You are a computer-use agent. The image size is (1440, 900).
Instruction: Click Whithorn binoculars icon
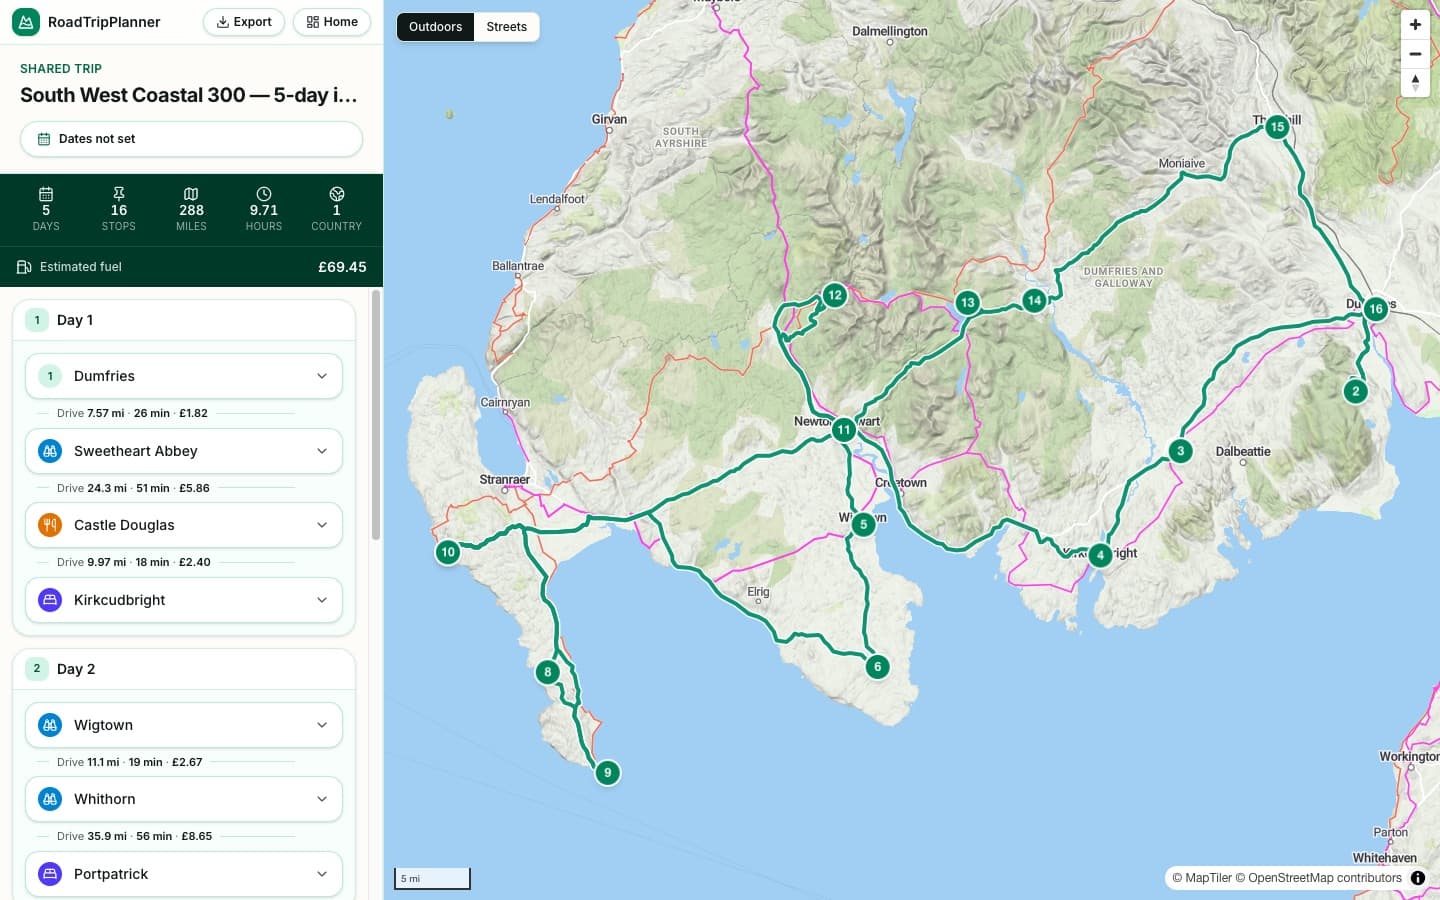(50, 799)
